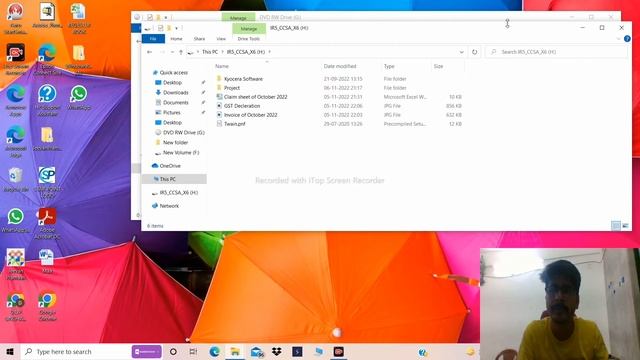
Task: Refresh the current folder view
Action: [x=474, y=52]
